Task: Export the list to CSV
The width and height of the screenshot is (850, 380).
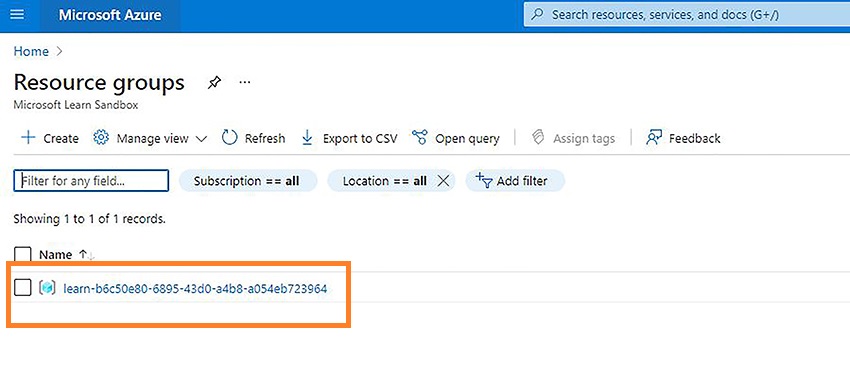Action: [349, 138]
